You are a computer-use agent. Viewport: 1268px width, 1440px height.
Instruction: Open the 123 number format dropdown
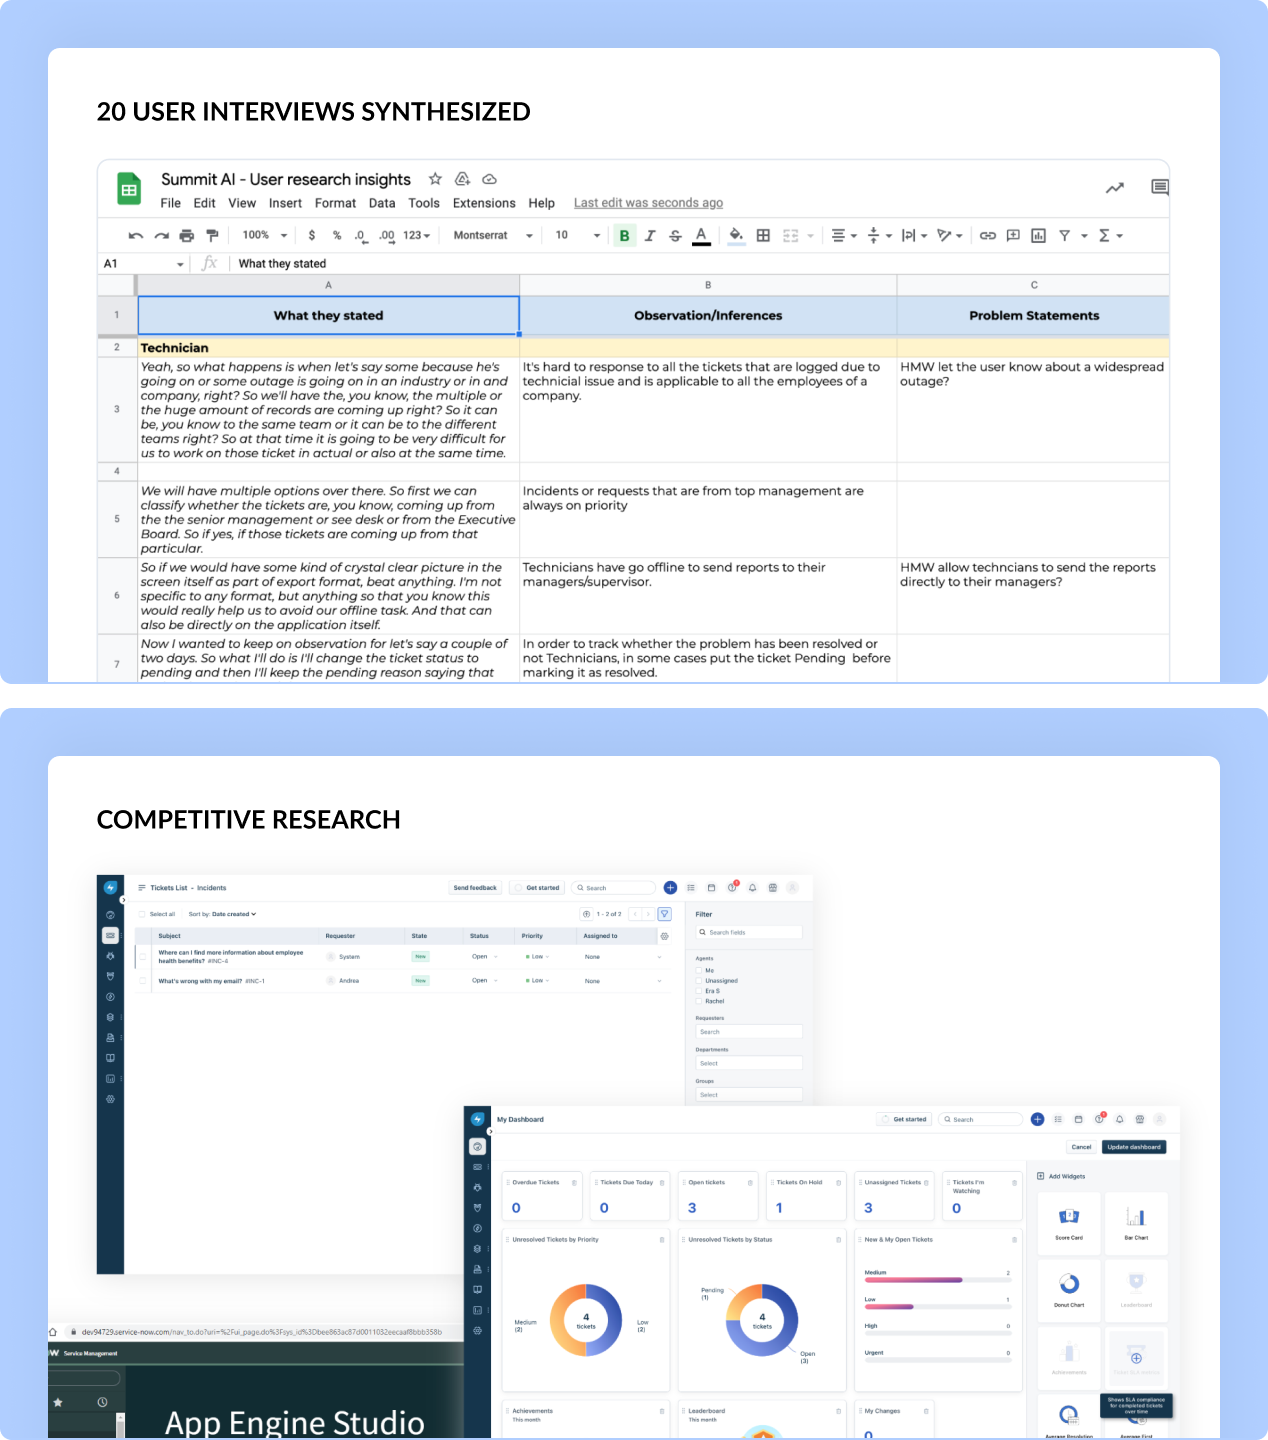[x=417, y=236]
